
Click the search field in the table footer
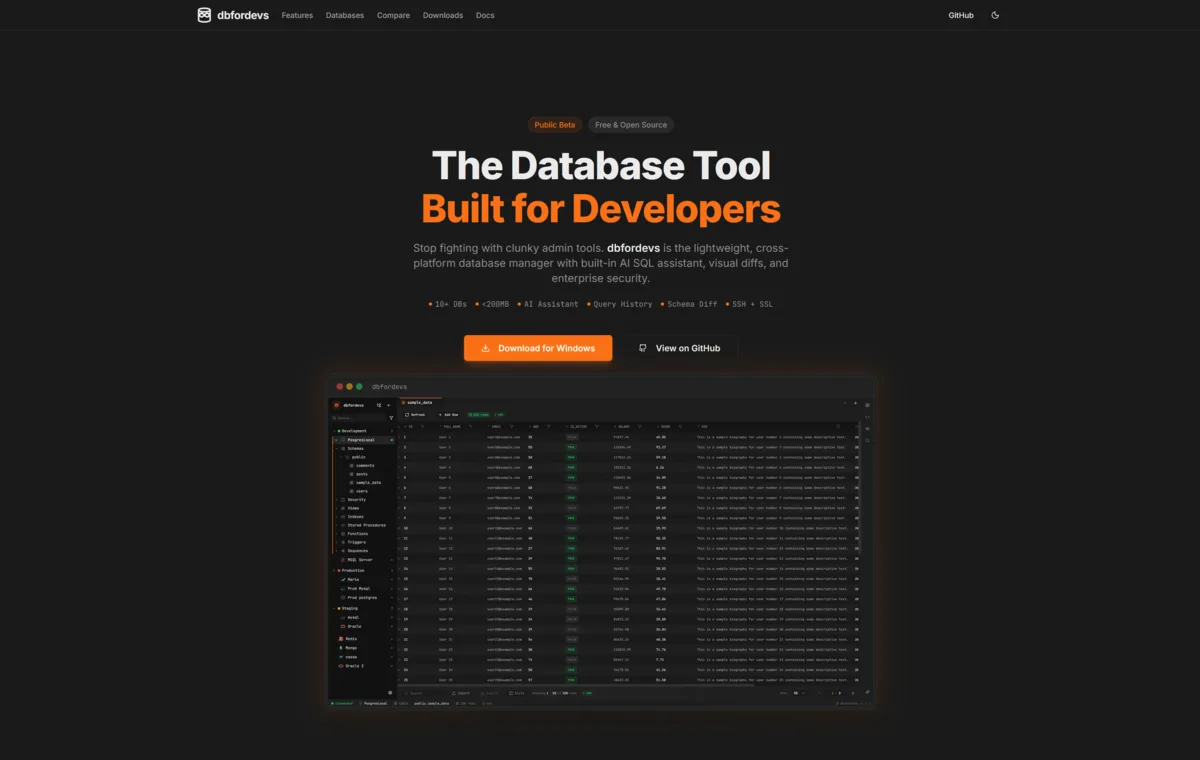point(423,693)
